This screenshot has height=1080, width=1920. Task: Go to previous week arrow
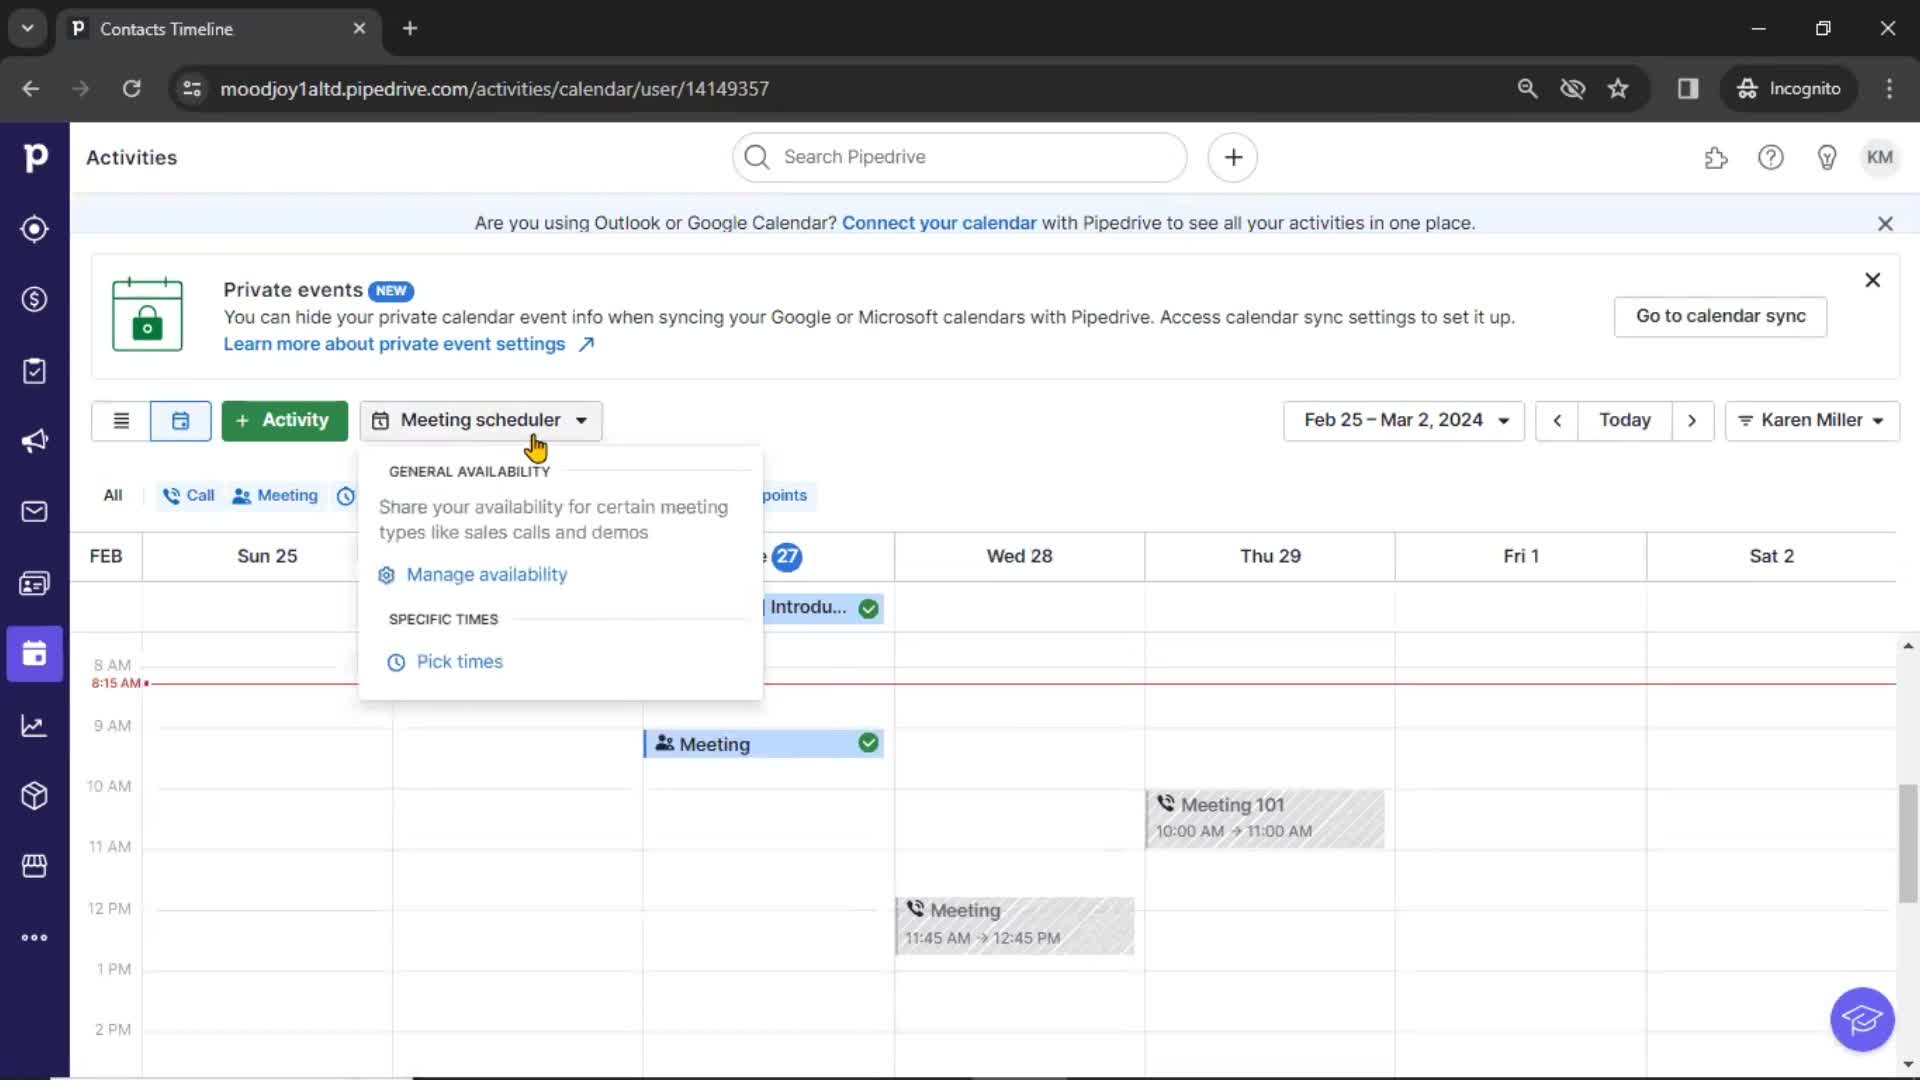[x=1557, y=421]
